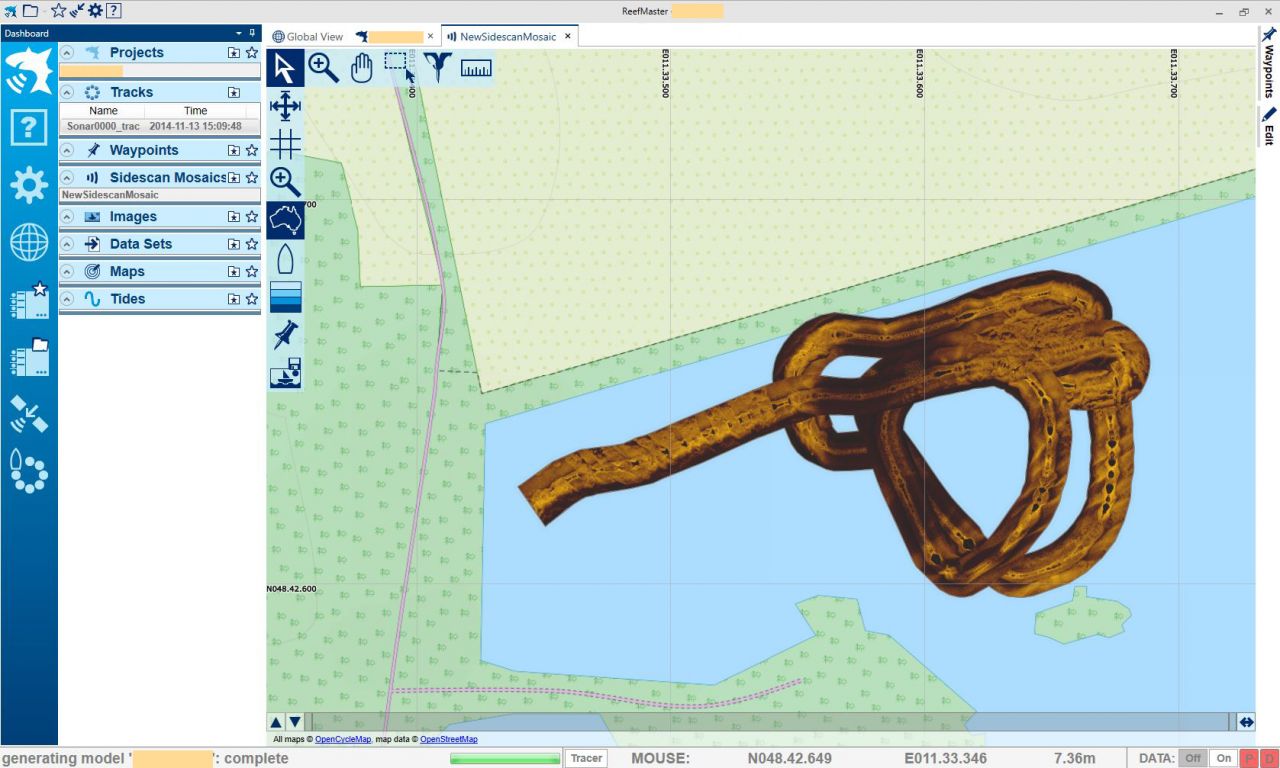Turn data mode Off
The width and height of the screenshot is (1280, 768).
pyautogui.click(x=1192, y=758)
